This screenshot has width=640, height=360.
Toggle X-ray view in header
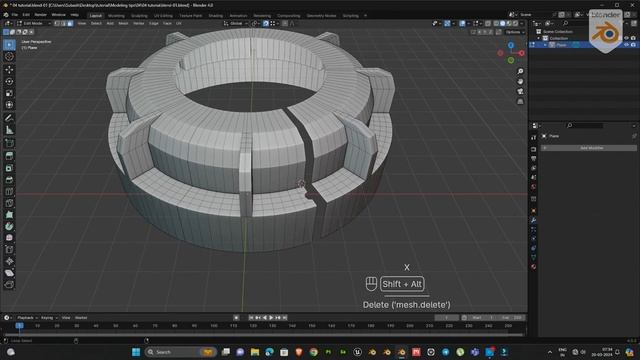[x=488, y=24]
